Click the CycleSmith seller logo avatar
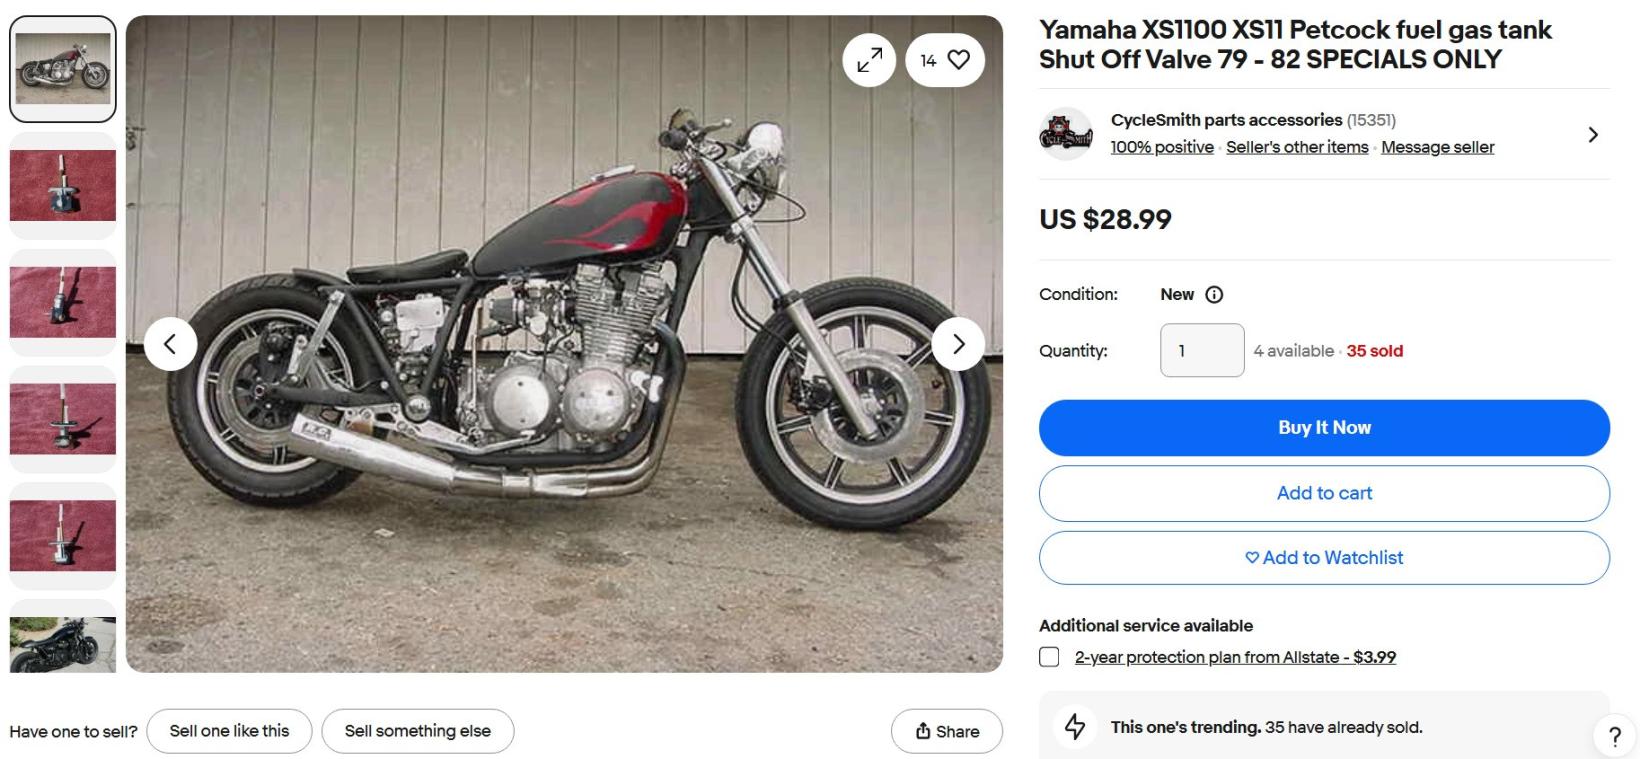Image resolution: width=1640 pixels, height=759 pixels. click(x=1066, y=134)
